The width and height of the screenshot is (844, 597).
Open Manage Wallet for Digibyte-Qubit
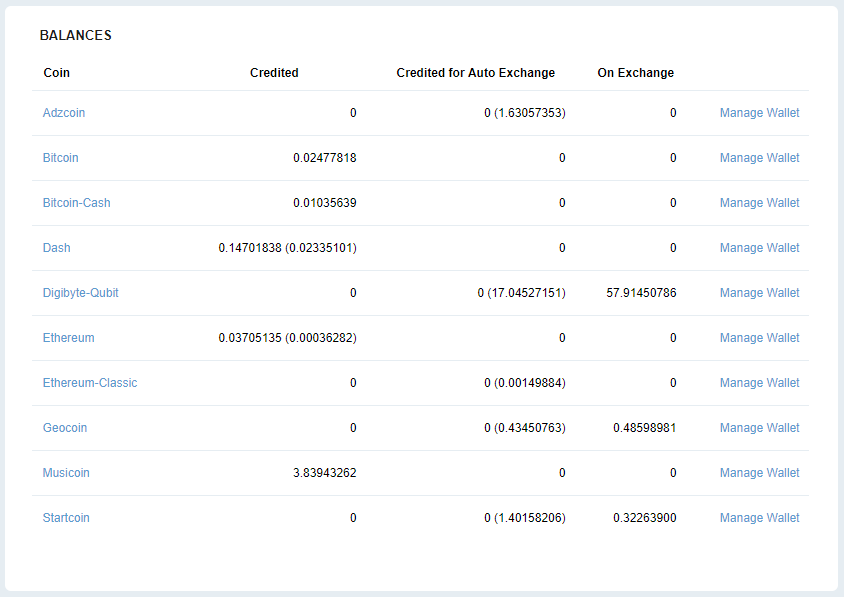pyautogui.click(x=759, y=293)
